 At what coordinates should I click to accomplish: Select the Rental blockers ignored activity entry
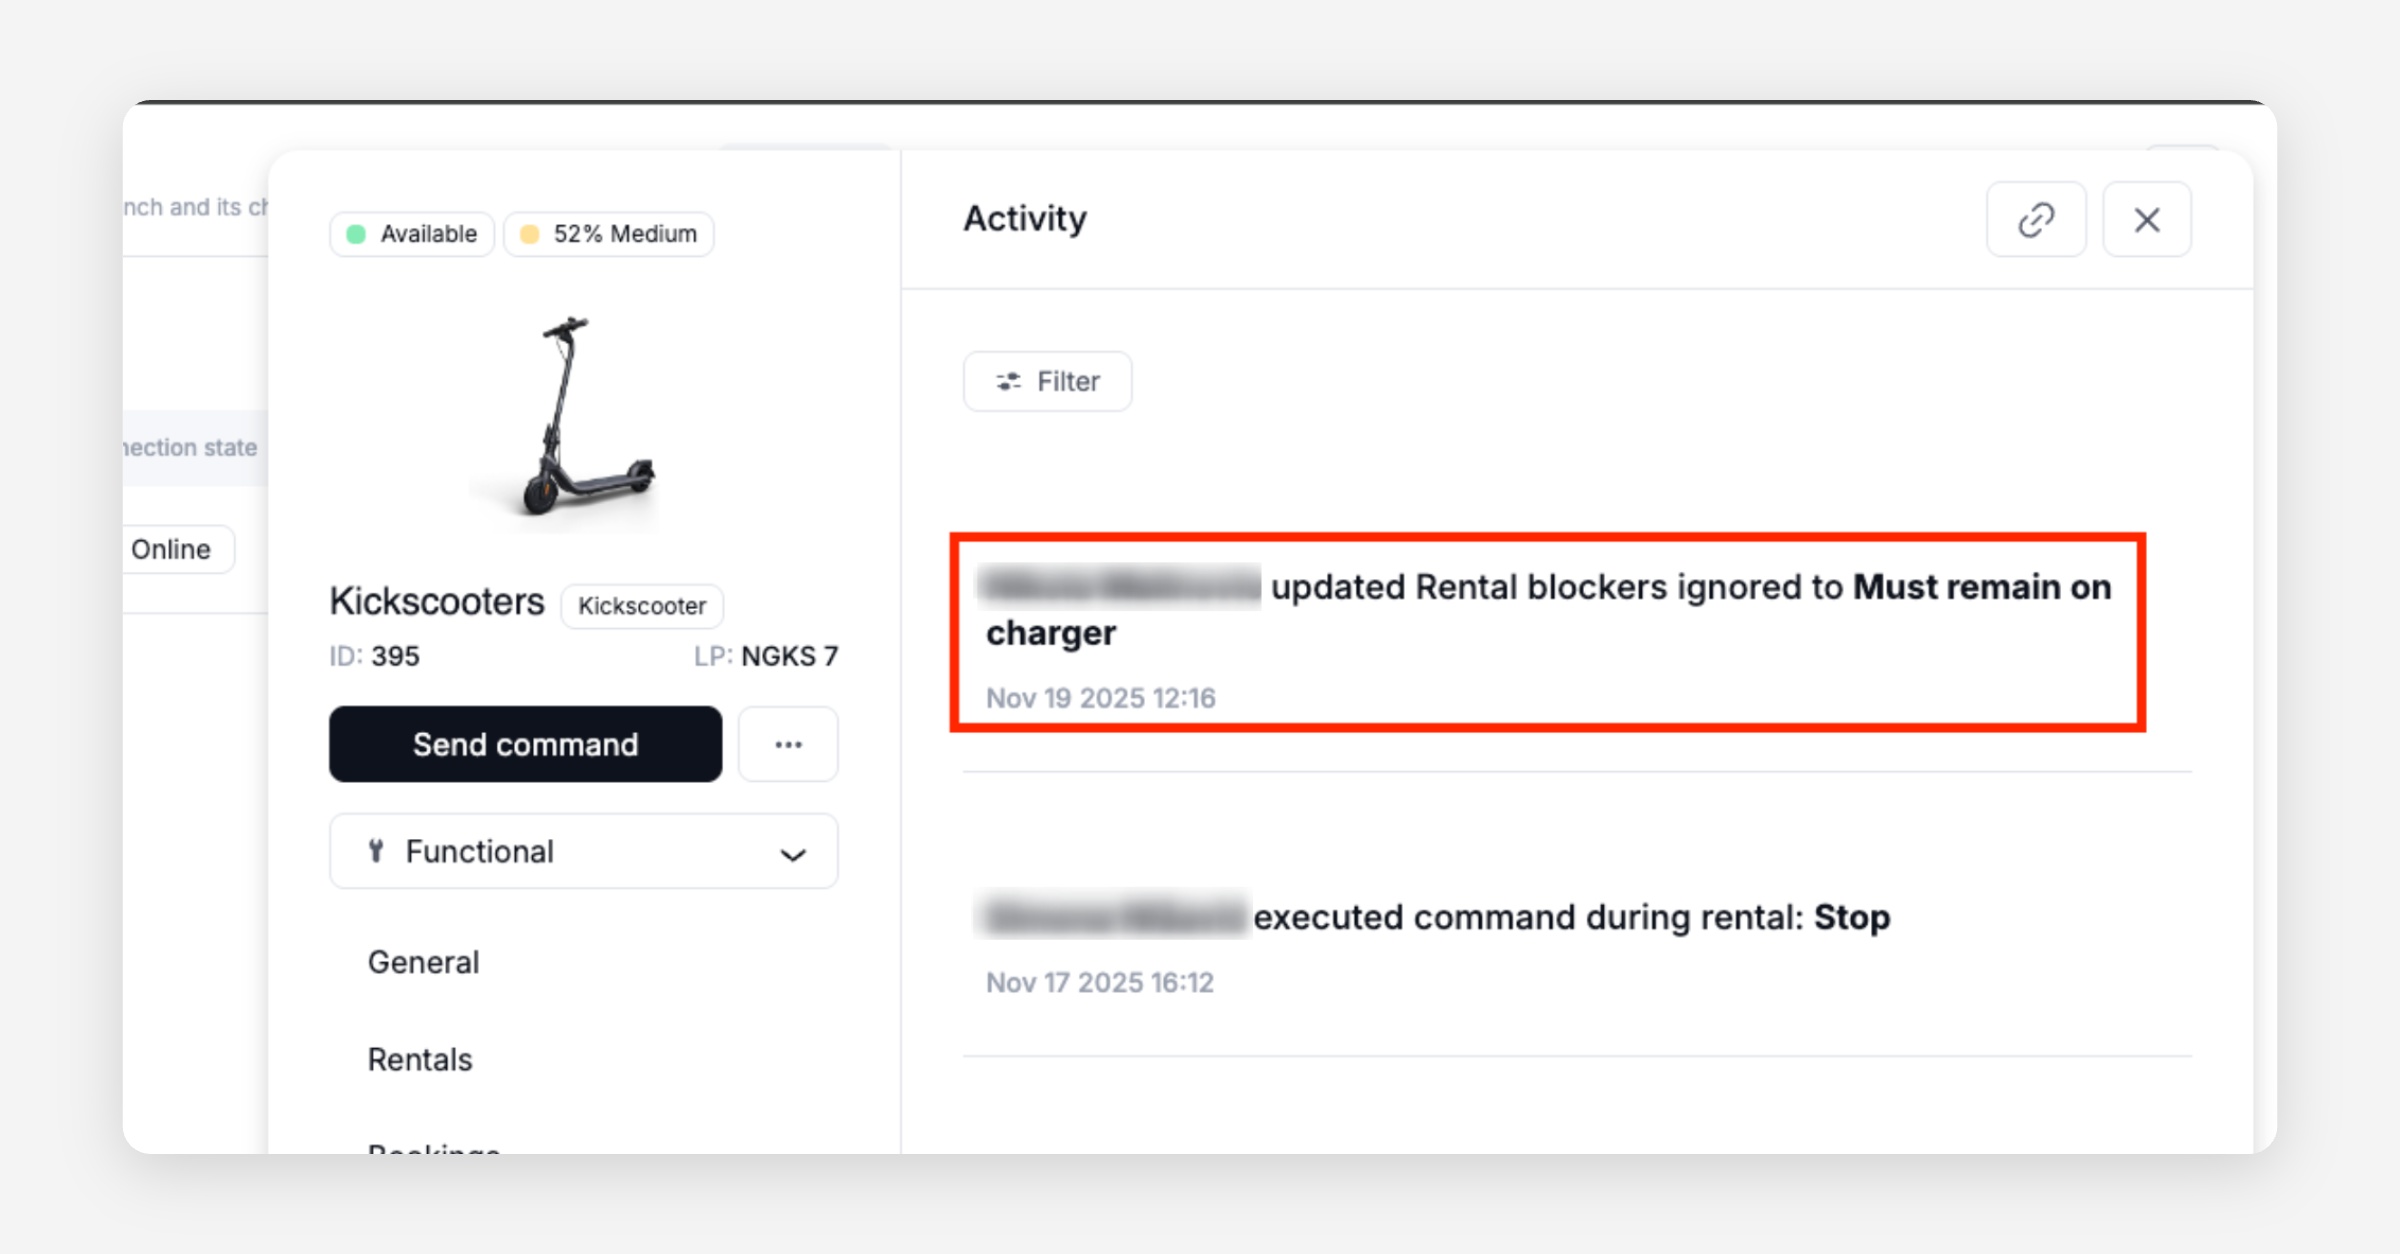[1546, 632]
